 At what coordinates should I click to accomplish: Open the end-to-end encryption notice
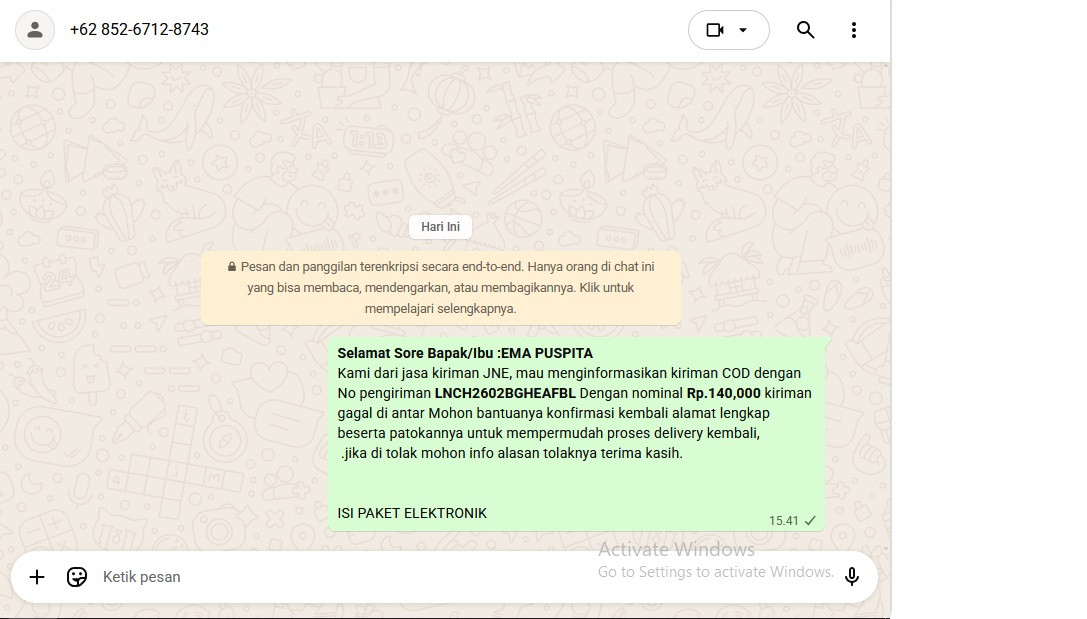(x=441, y=288)
